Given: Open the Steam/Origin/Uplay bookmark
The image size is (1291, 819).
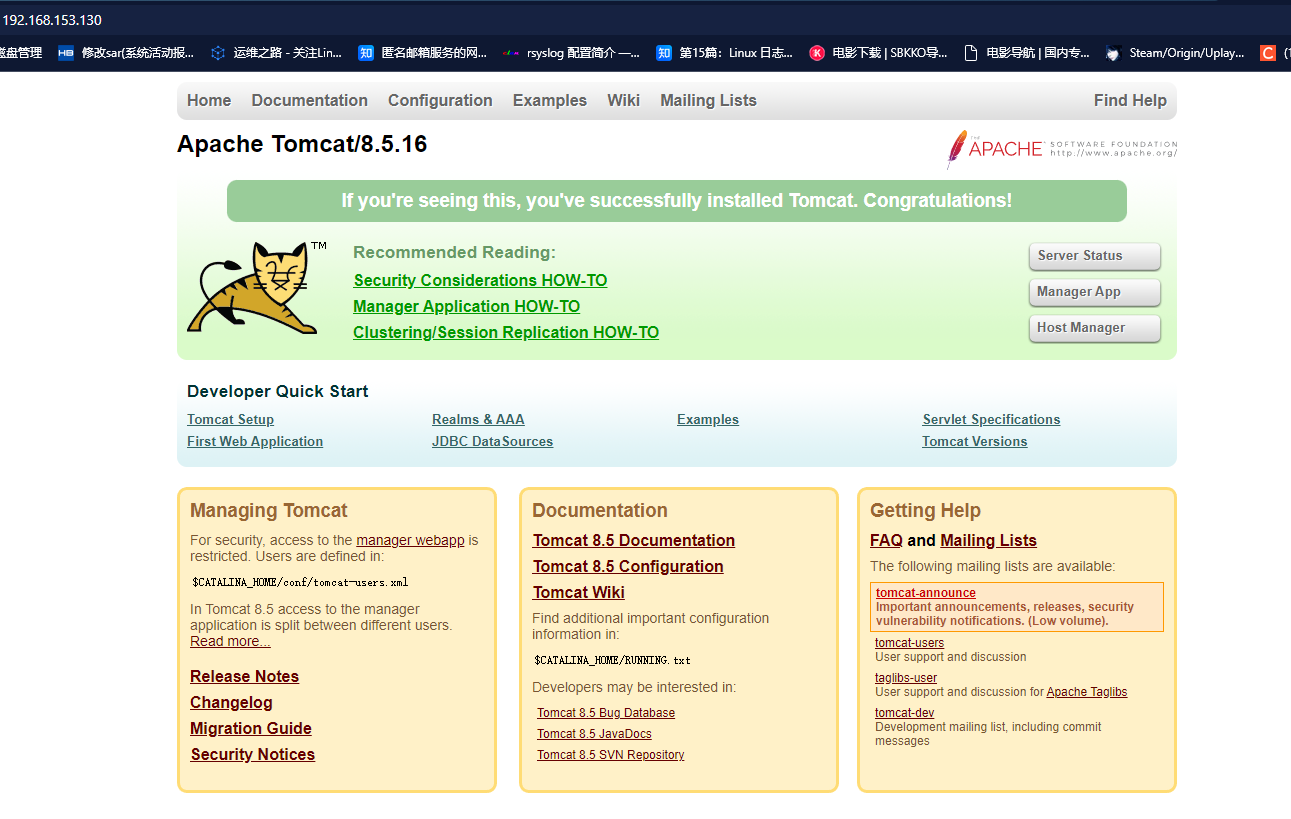Looking at the screenshot, I should 1175,53.
